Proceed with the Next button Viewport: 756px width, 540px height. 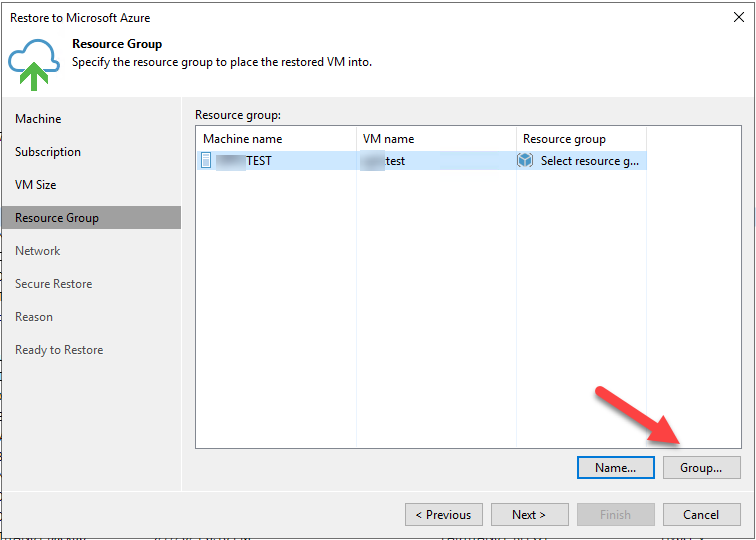(x=529, y=514)
